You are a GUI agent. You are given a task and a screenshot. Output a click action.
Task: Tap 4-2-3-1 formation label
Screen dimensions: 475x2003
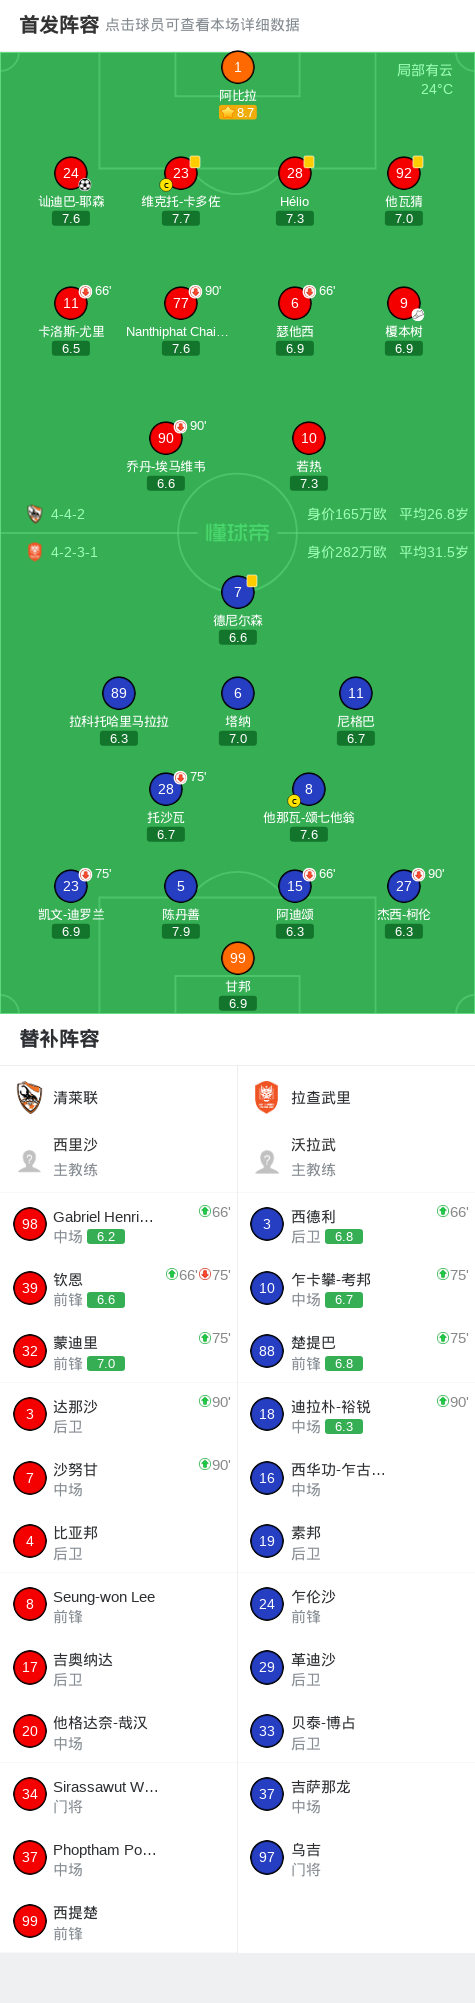coord(74,552)
